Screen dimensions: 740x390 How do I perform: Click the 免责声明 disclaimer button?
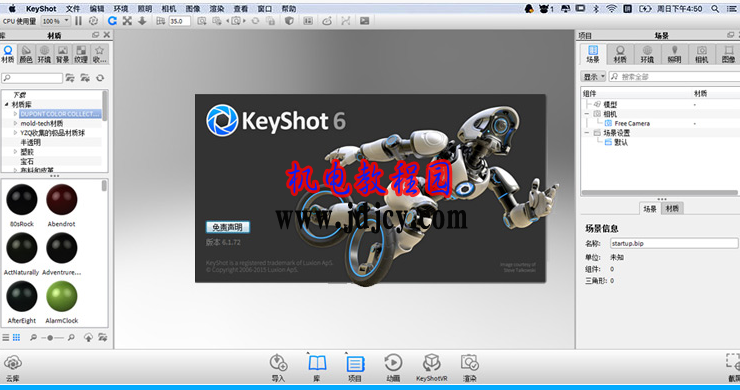click(x=227, y=227)
